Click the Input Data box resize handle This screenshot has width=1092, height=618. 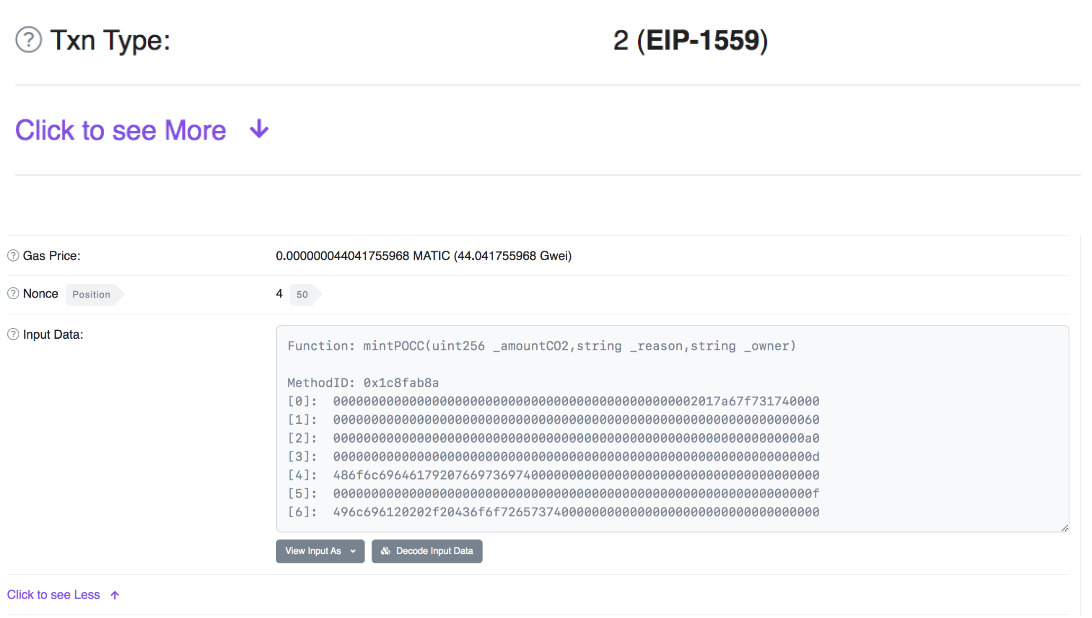pyautogui.click(x=1064, y=527)
